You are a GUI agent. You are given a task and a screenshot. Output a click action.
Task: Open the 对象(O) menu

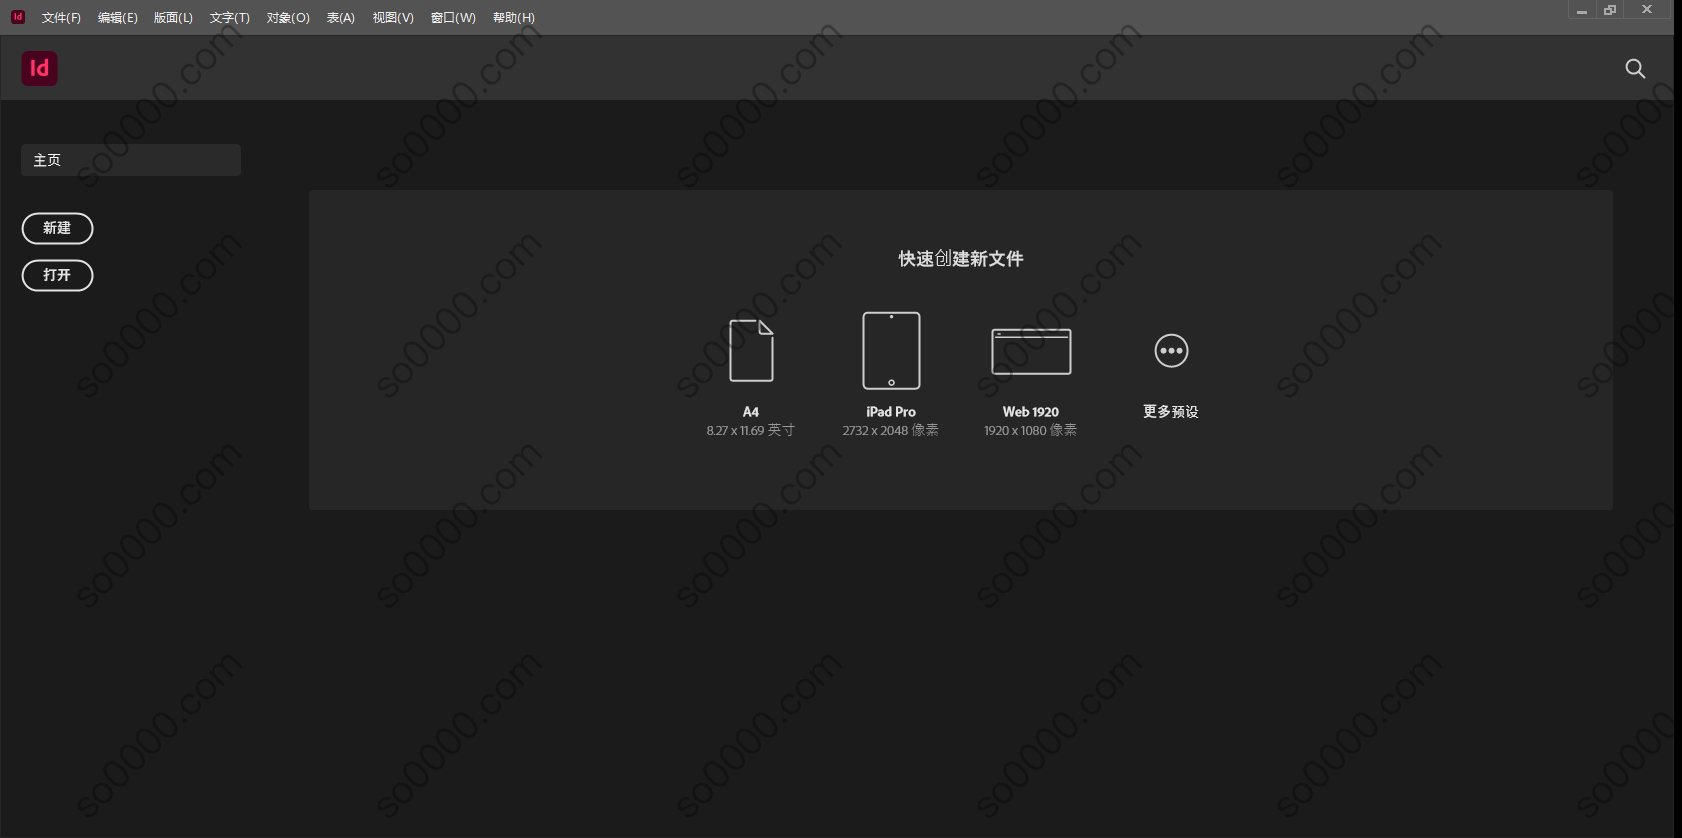point(288,18)
